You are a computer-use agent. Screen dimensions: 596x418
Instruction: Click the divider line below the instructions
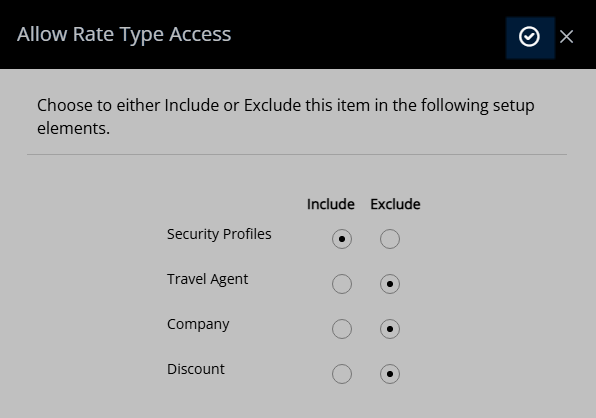coord(297,154)
